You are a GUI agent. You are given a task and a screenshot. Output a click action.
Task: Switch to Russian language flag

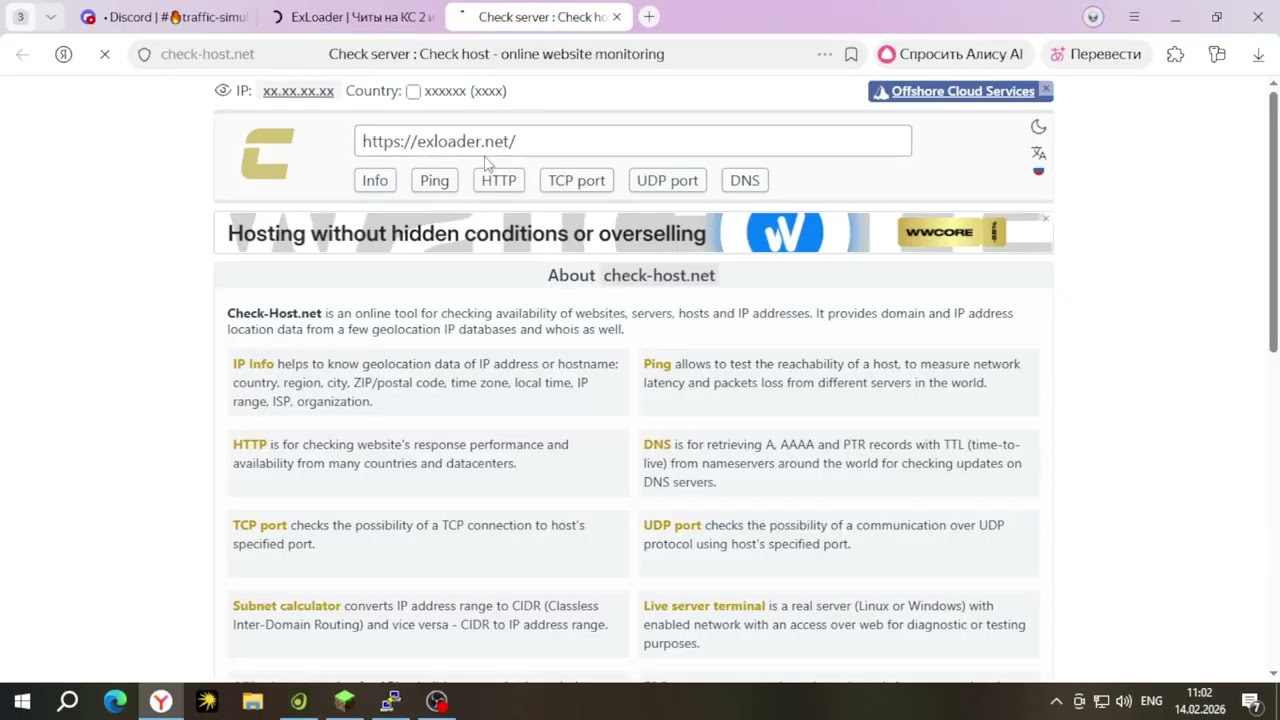pyautogui.click(x=1039, y=171)
